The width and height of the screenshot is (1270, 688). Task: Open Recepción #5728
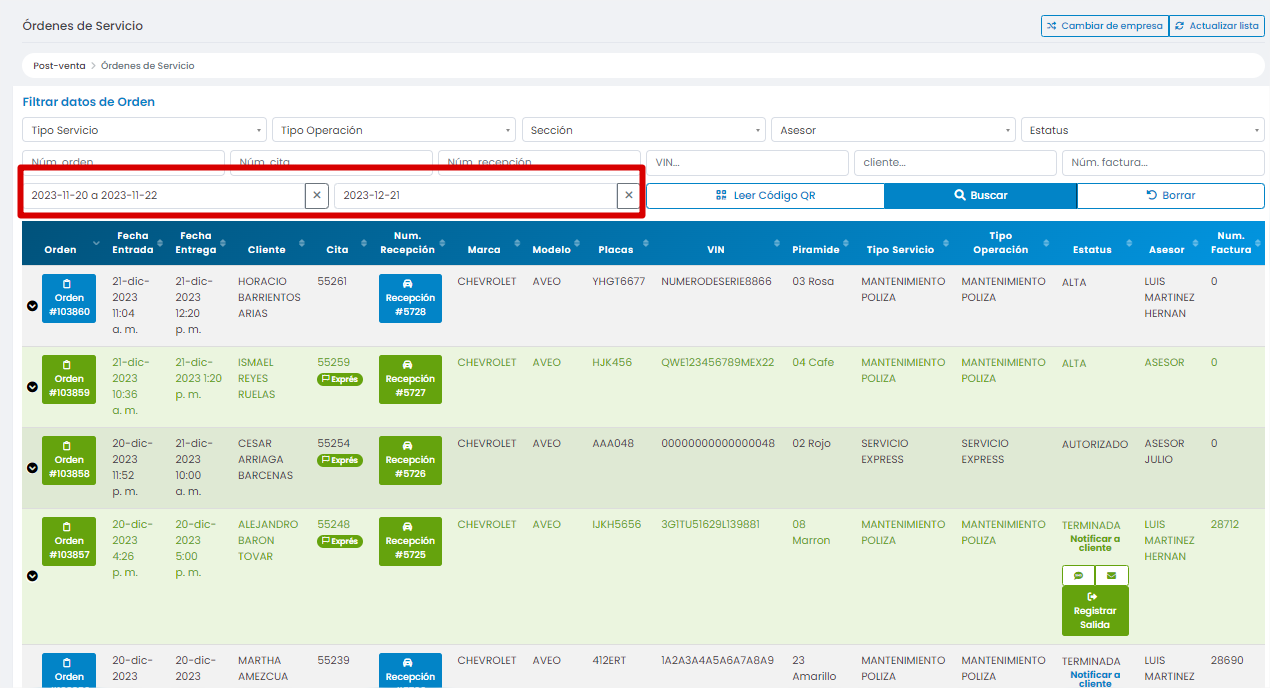click(410, 298)
